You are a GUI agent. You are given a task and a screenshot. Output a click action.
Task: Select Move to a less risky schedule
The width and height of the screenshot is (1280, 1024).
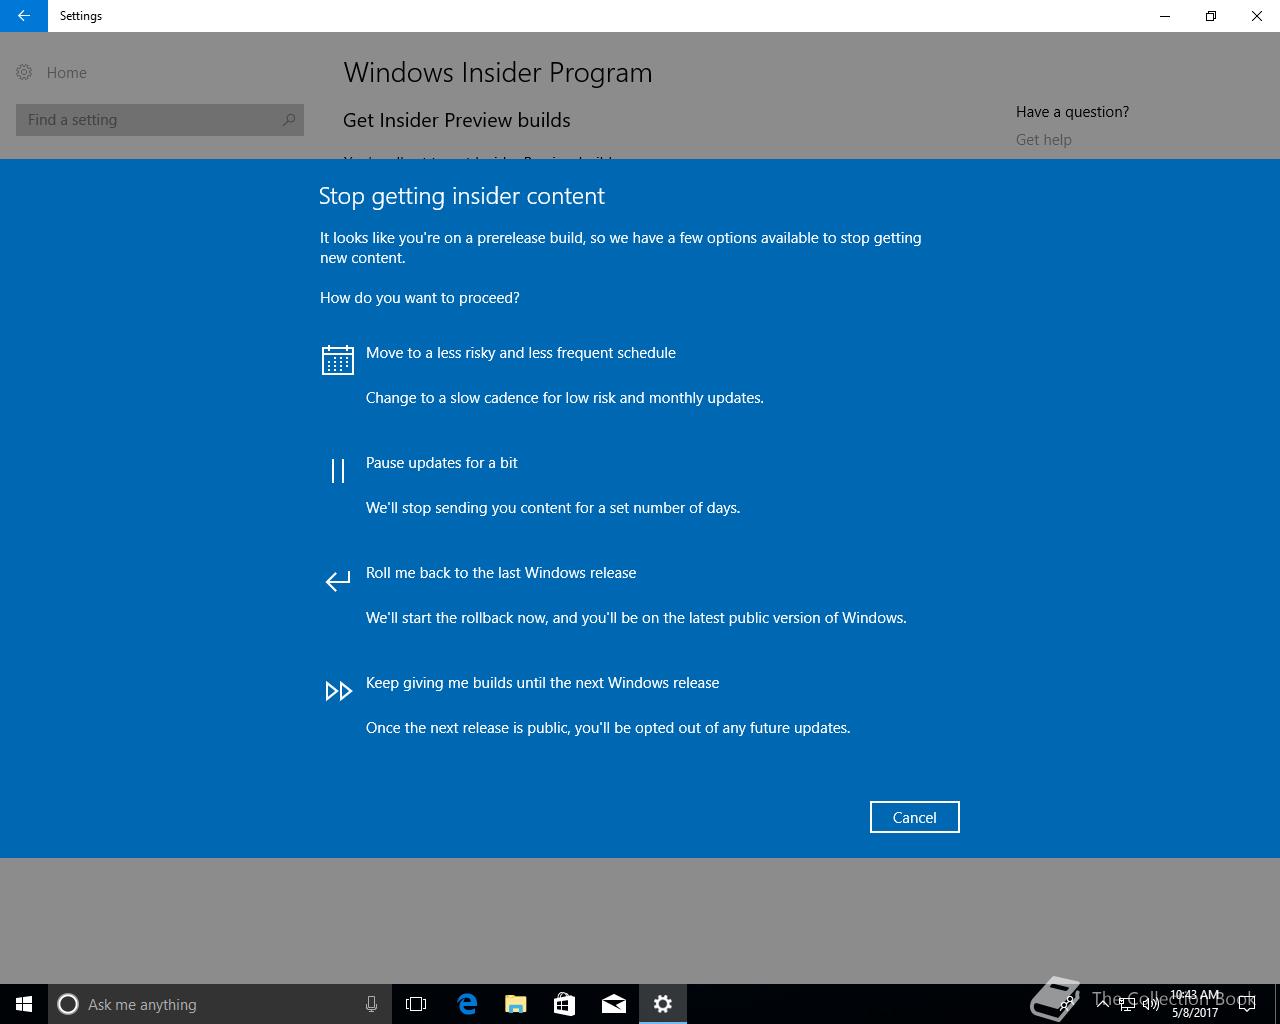coord(521,353)
